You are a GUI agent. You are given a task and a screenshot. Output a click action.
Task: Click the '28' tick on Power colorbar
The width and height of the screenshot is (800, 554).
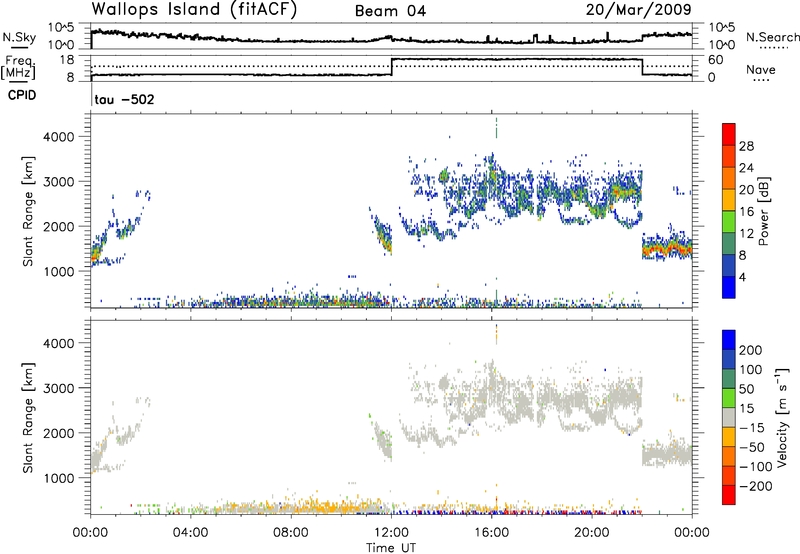tap(746, 146)
